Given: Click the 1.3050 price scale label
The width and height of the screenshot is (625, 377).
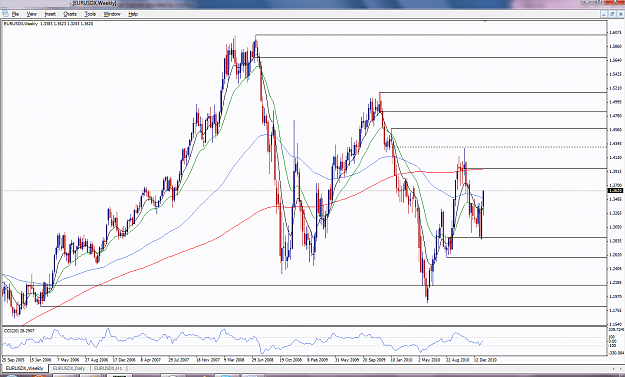Looking at the screenshot, I should 615,227.
